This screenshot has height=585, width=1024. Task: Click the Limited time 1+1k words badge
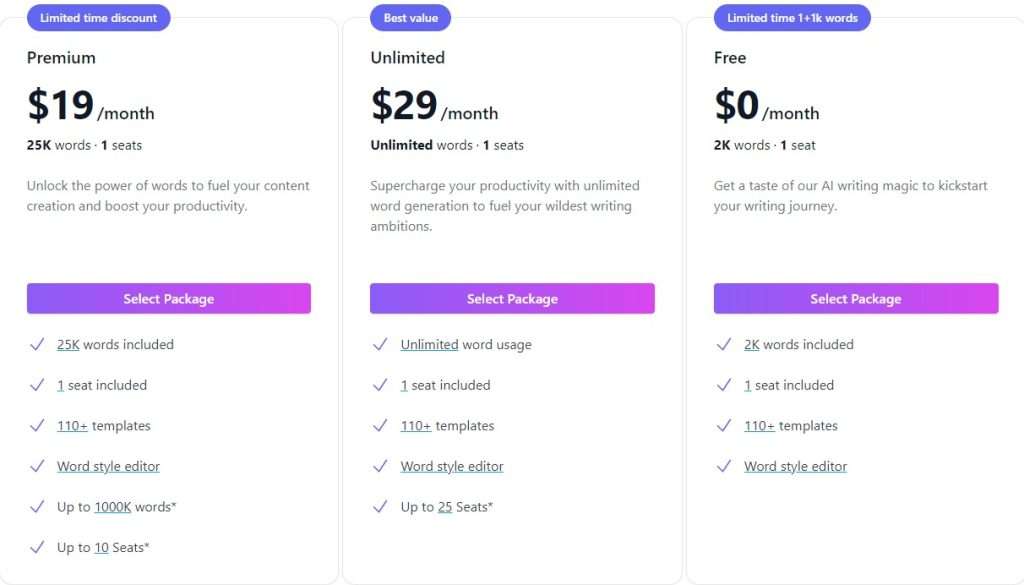[792, 18]
